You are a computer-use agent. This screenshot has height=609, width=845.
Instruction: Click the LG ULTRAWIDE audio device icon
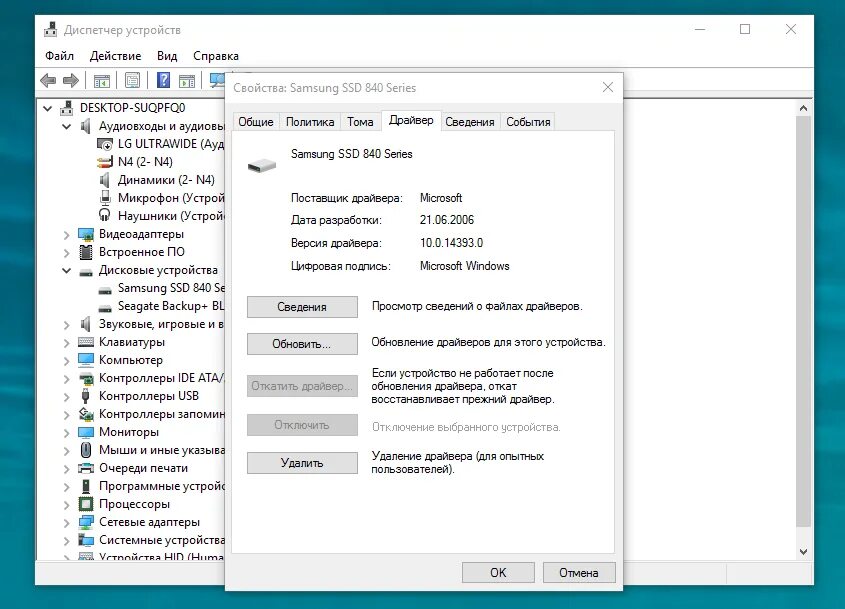point(105,144)
